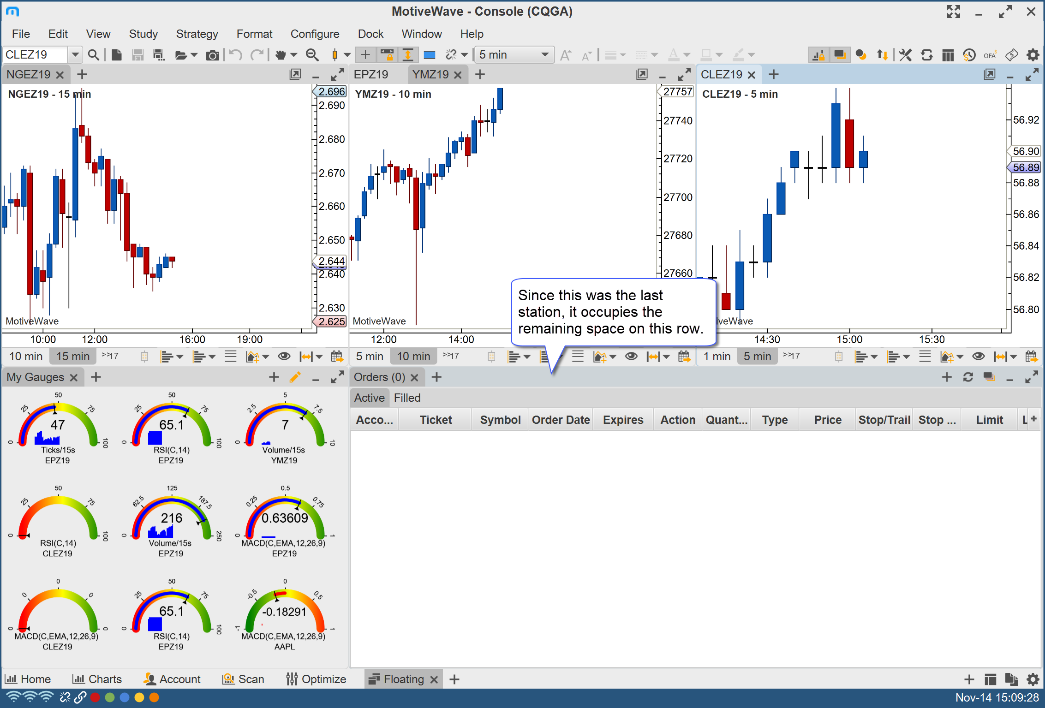Expand the CLEZ19 symbol dropdown arrow
1045x708 pixels.
[74, 55]
